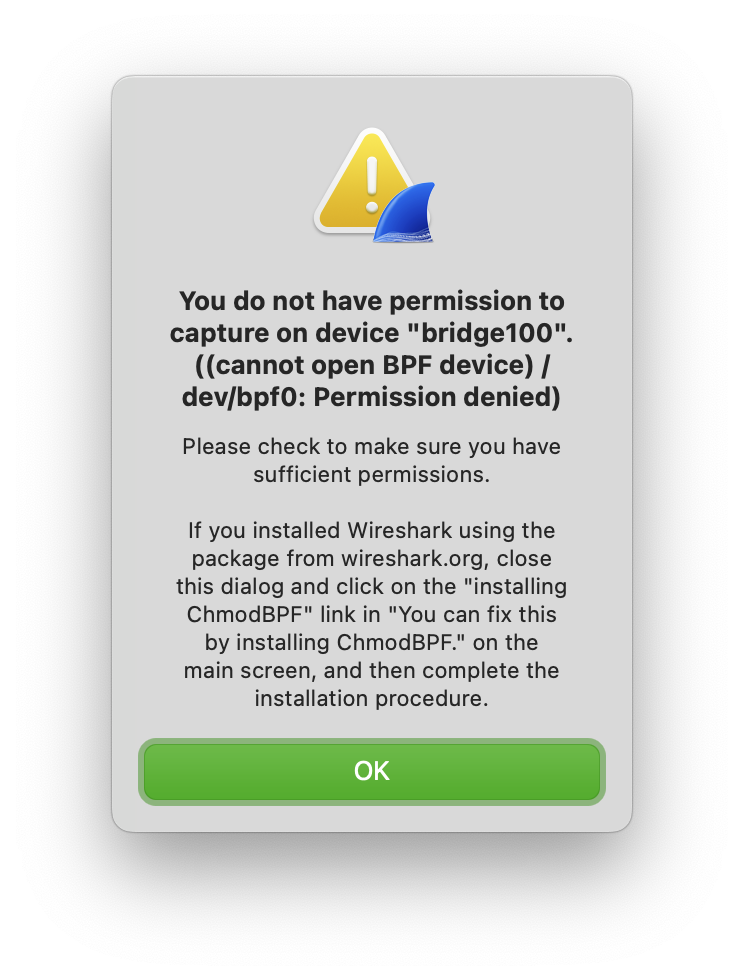The height and width of the screenshot is (980, 744).
Task: Click the "installation procedure." closing line
Action: tap(371, 698)
